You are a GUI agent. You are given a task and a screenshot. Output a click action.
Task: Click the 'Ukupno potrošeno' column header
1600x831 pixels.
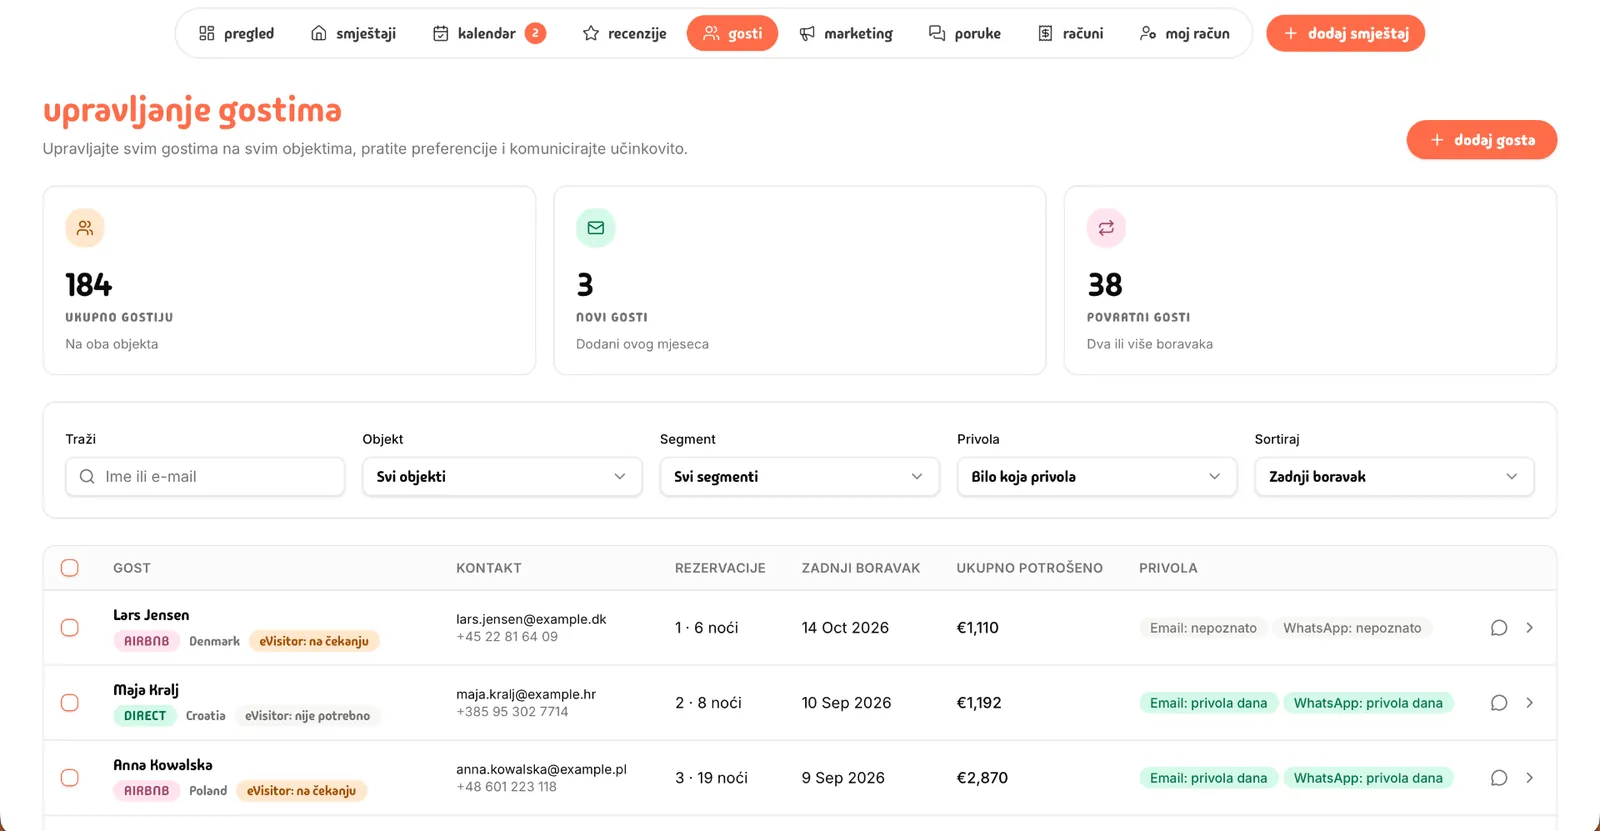pyautogui.click(x=1030, y=568)
